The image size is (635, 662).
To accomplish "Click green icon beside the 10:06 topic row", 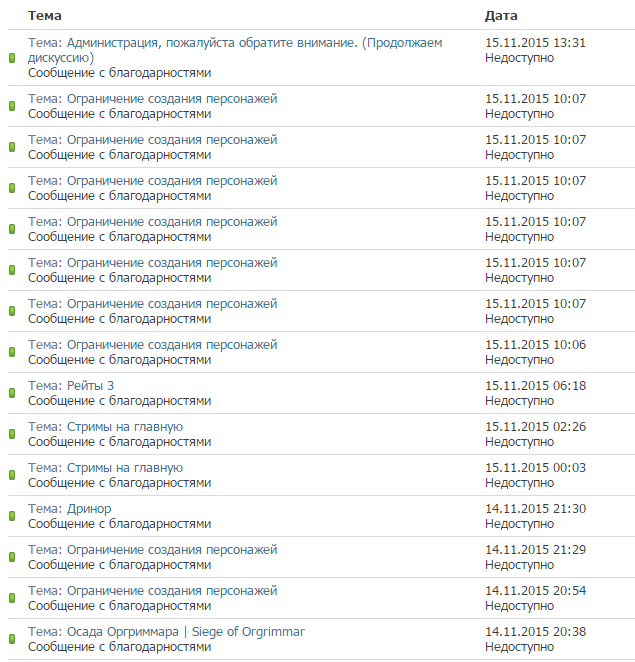I will pyautogui.click(x=12, y=352).
